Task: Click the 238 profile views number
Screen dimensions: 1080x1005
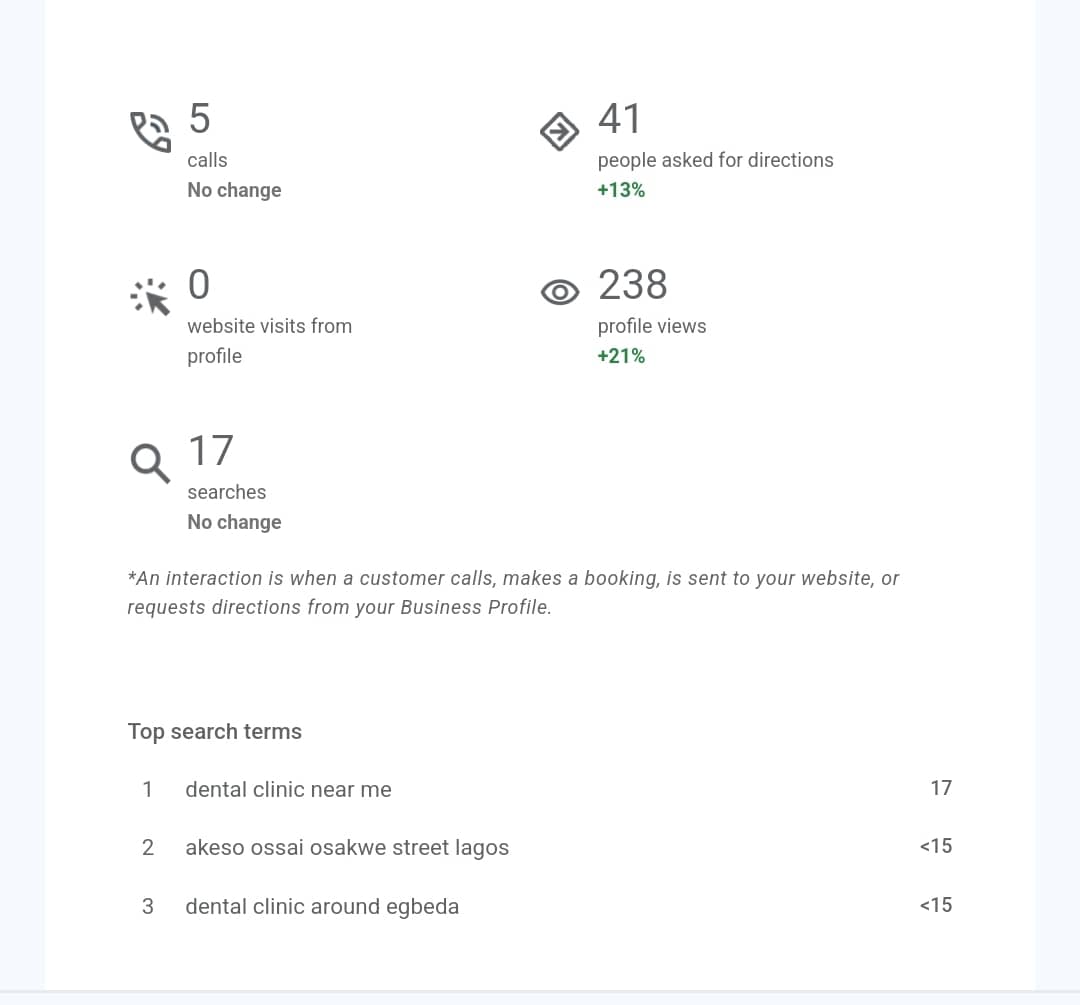Action: click(632, 285)
